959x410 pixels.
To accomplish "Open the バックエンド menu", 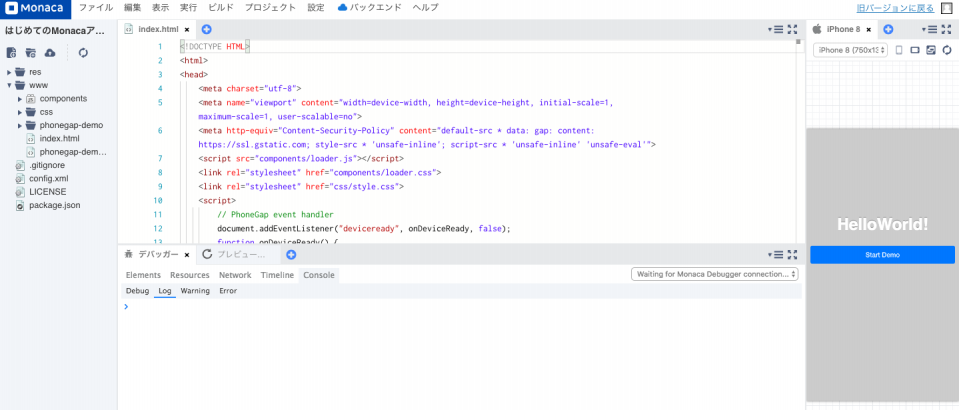I will pyautogui.click(x=369, y=8).
